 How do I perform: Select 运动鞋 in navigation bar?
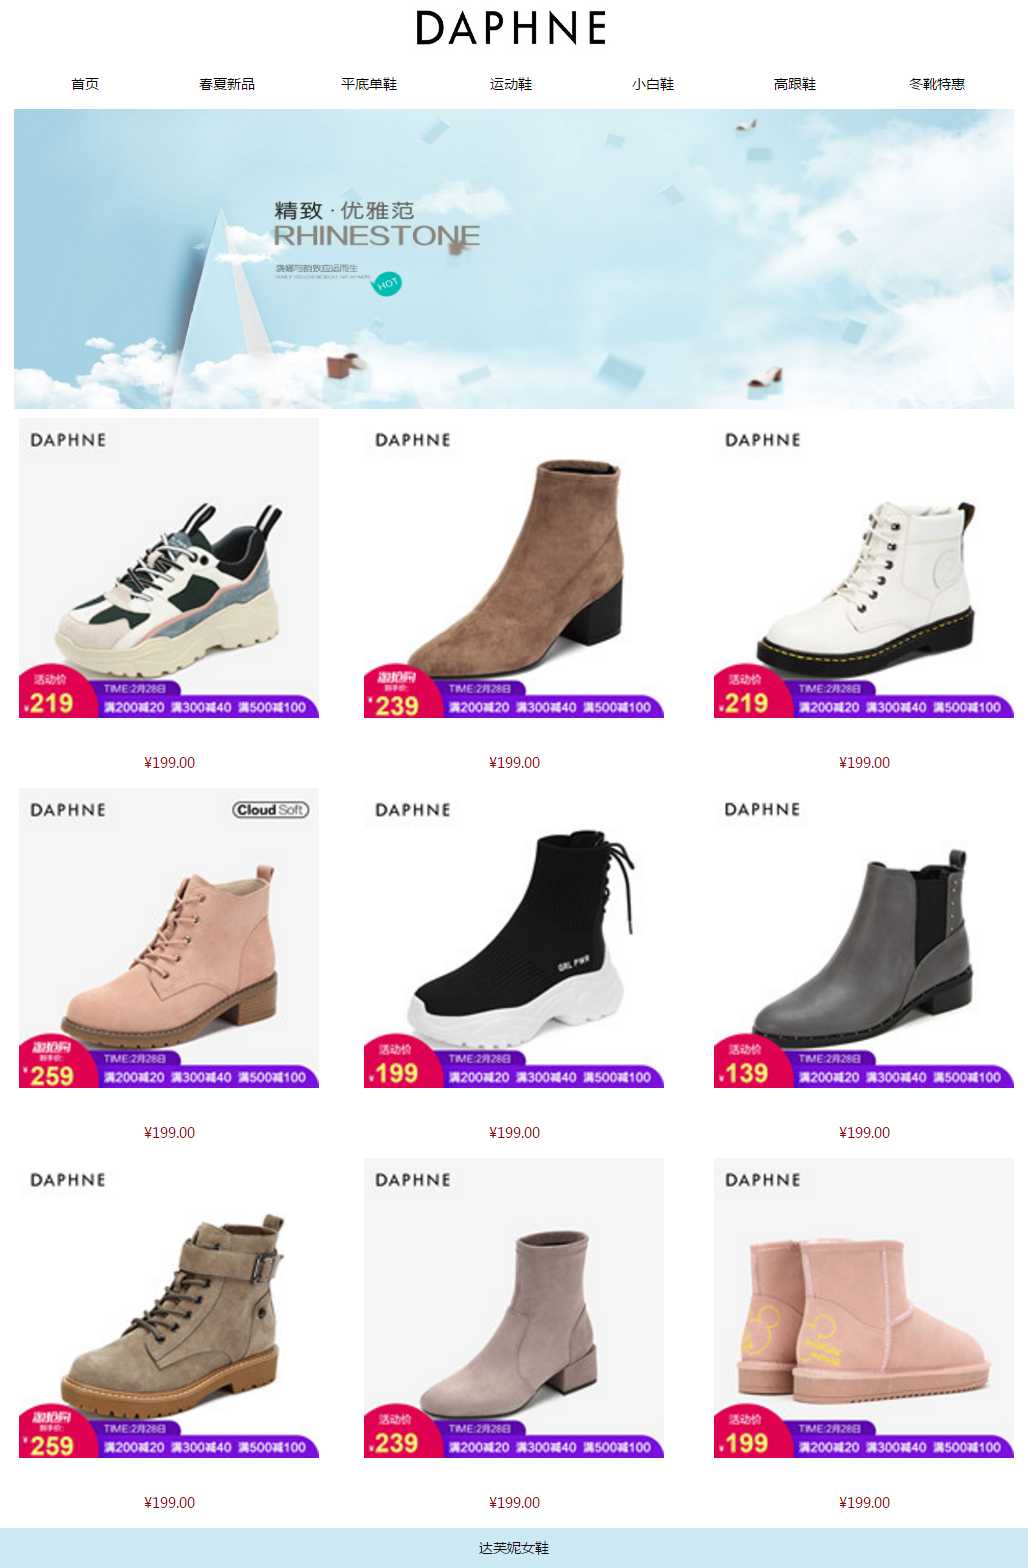point(511,84)
